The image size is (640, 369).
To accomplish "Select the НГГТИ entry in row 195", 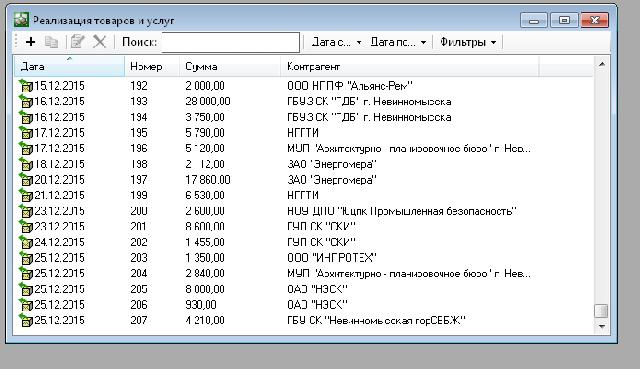I will pos(303,133).
